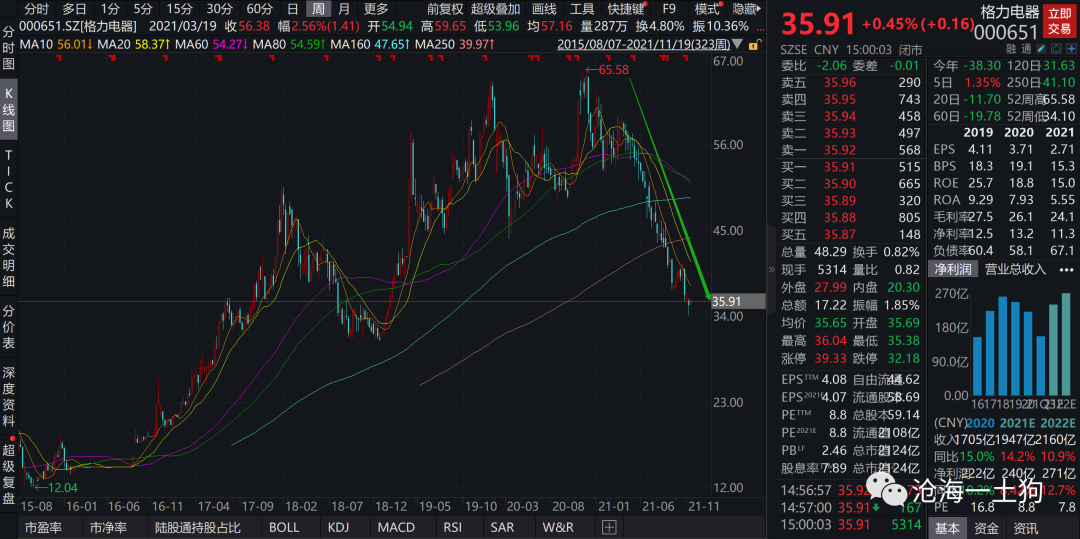Screen dimensions: 1080x539
Task: Open K线图 in the left sidebar
Action: (x=9, y=110)
